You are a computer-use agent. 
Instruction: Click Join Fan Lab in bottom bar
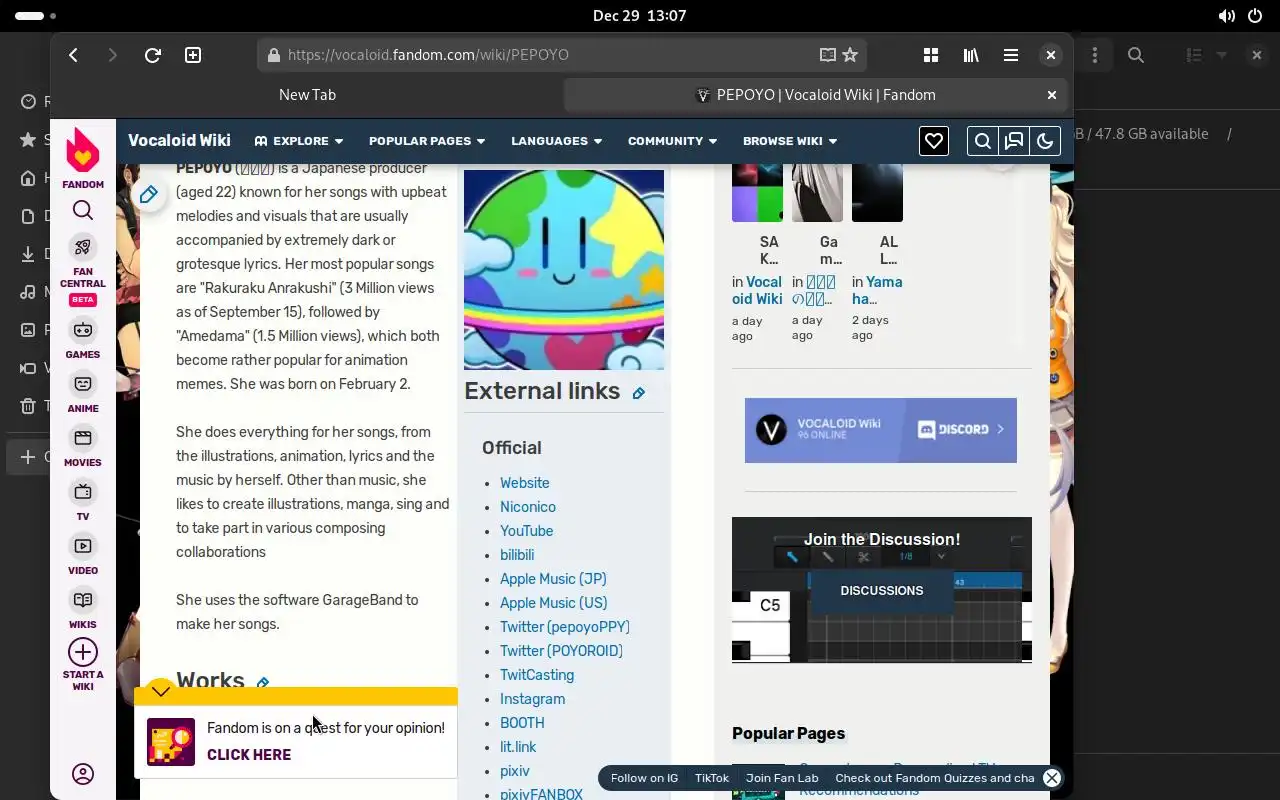coord(782,778)
